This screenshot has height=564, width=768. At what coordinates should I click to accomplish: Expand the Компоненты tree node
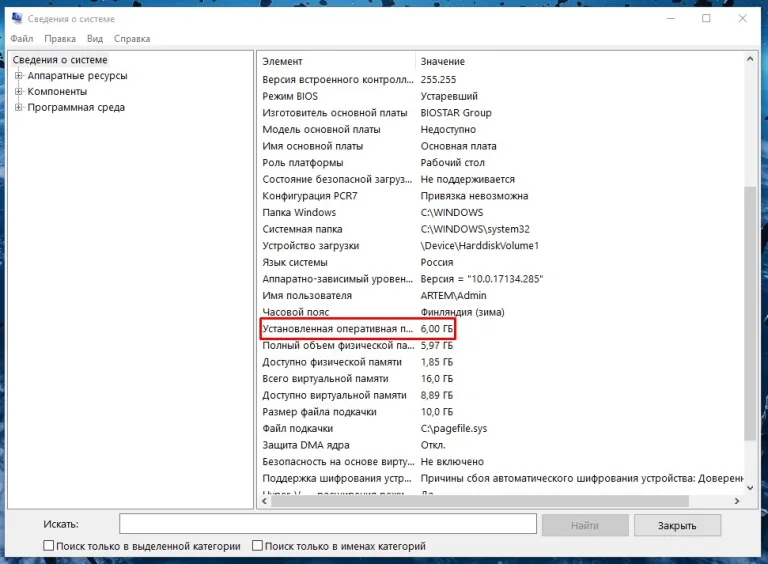[19, 91]
